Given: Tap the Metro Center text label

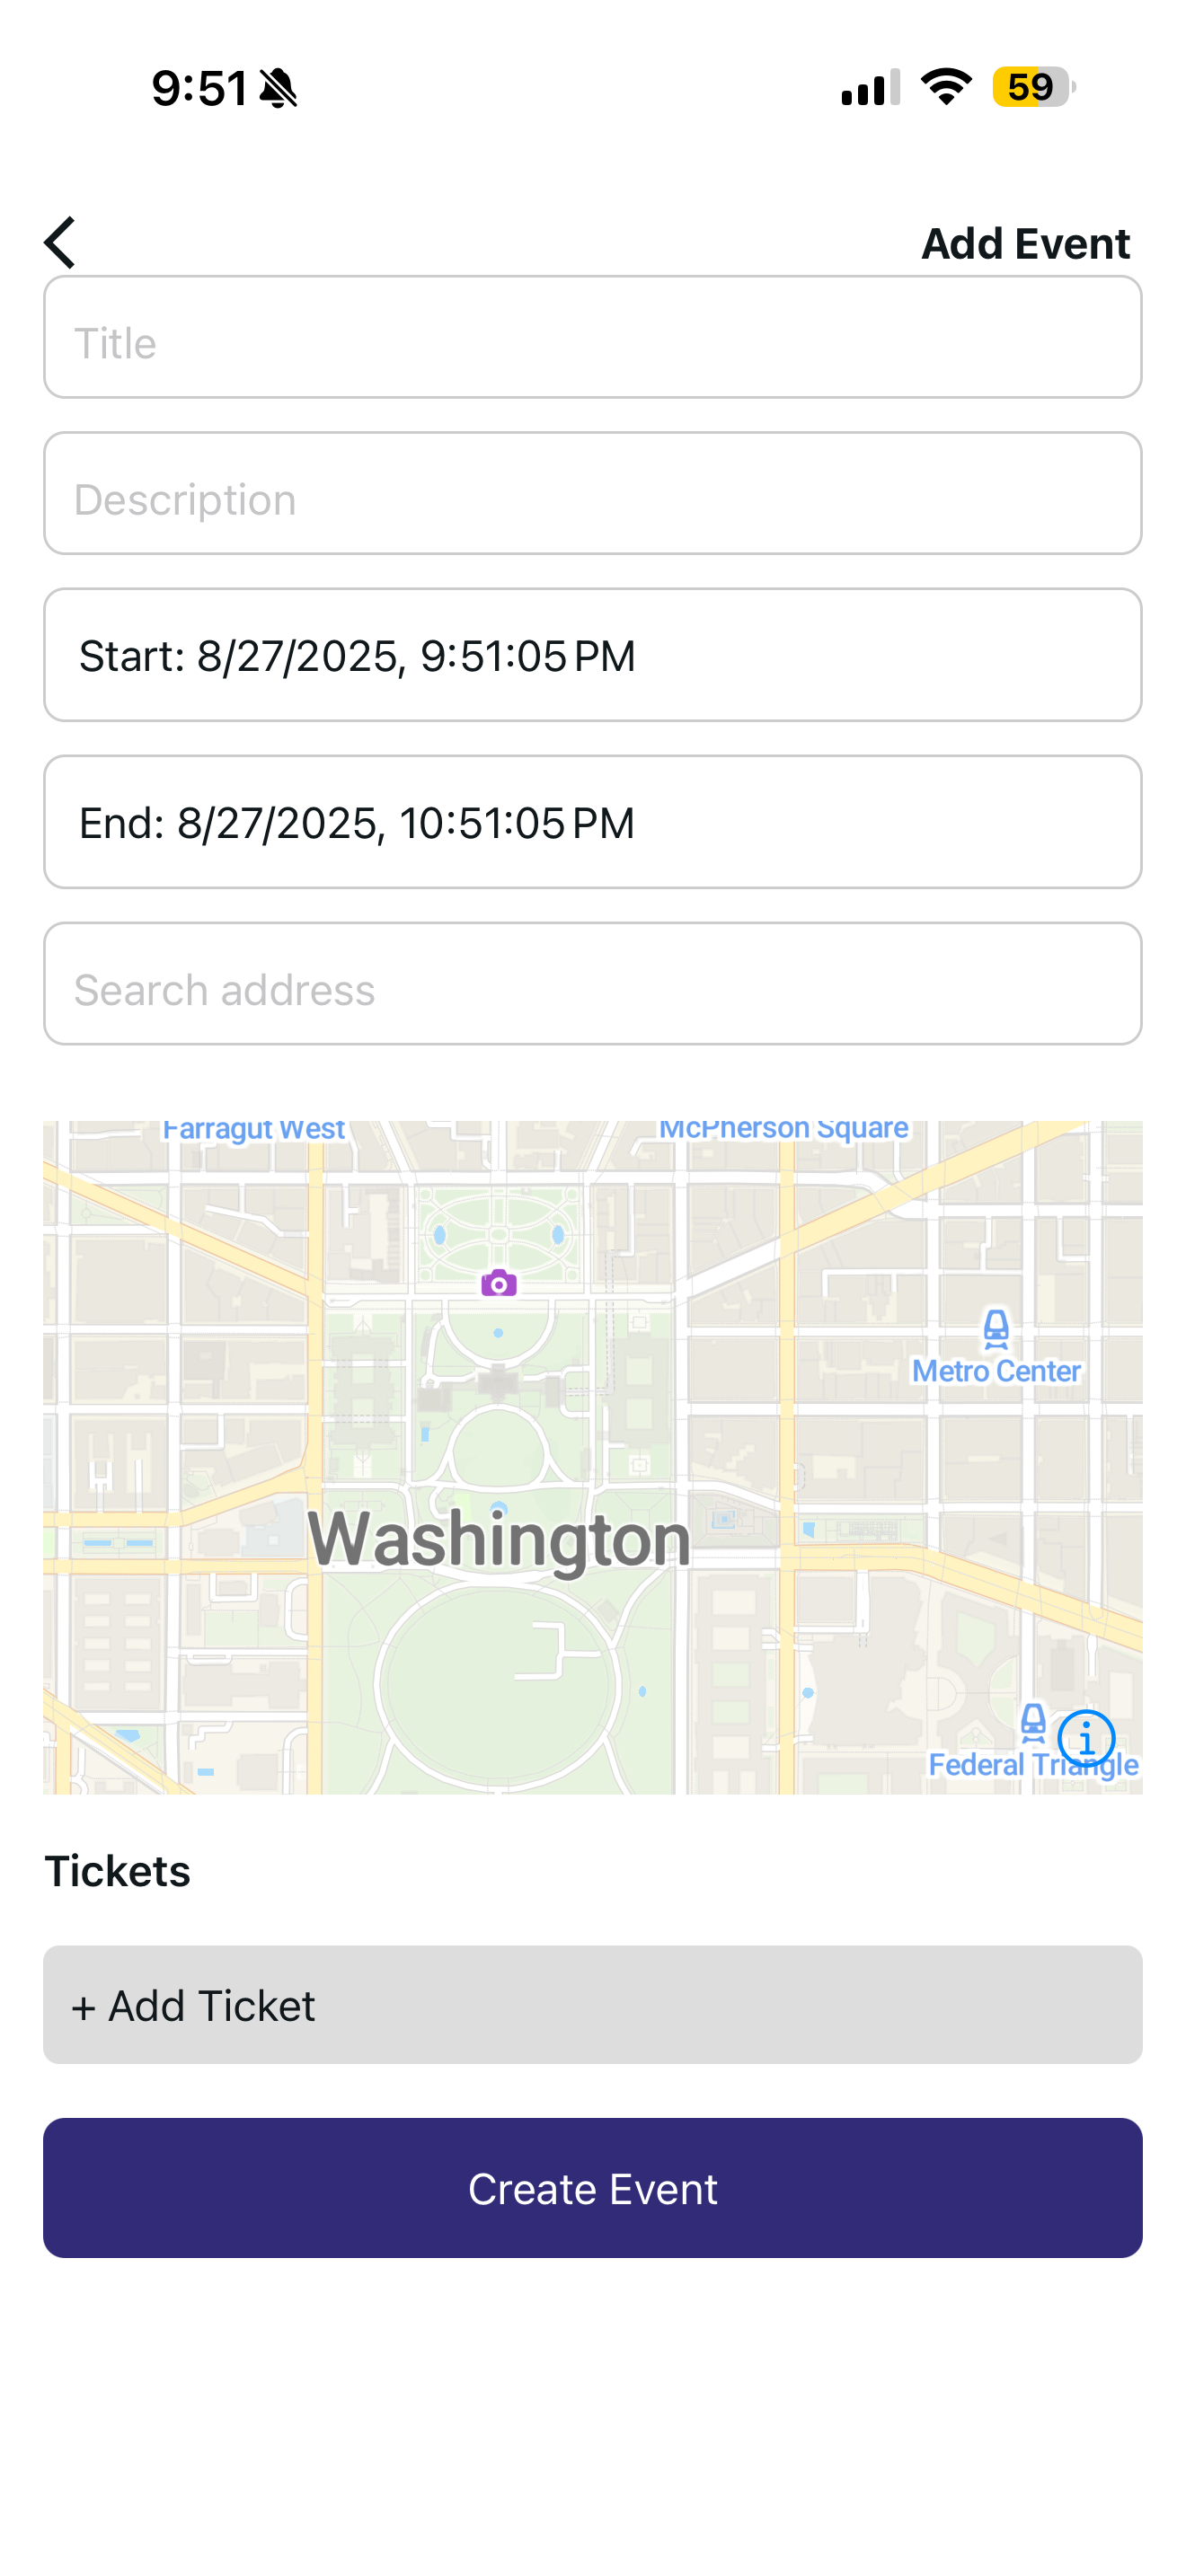Looking at the screenshot, I should [x=996, y=1371].
